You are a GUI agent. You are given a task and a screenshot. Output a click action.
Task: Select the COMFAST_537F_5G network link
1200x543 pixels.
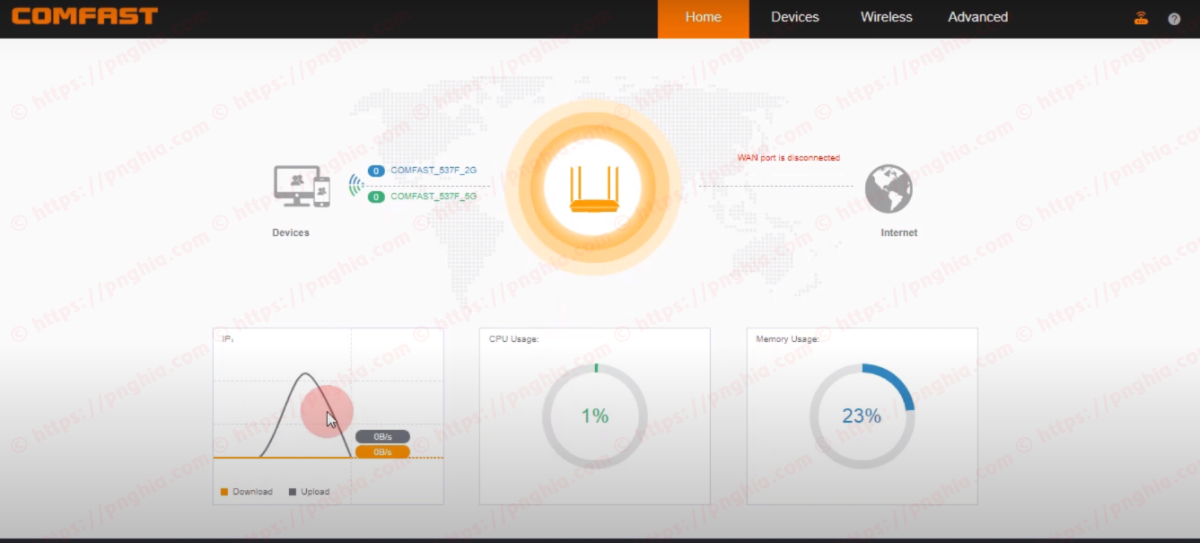click(434, 197)
